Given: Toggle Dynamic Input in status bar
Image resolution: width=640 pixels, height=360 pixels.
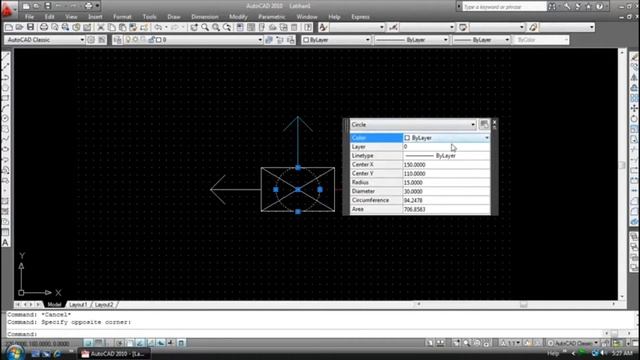Looking at the screenshot, I should (x=161, y=343).
